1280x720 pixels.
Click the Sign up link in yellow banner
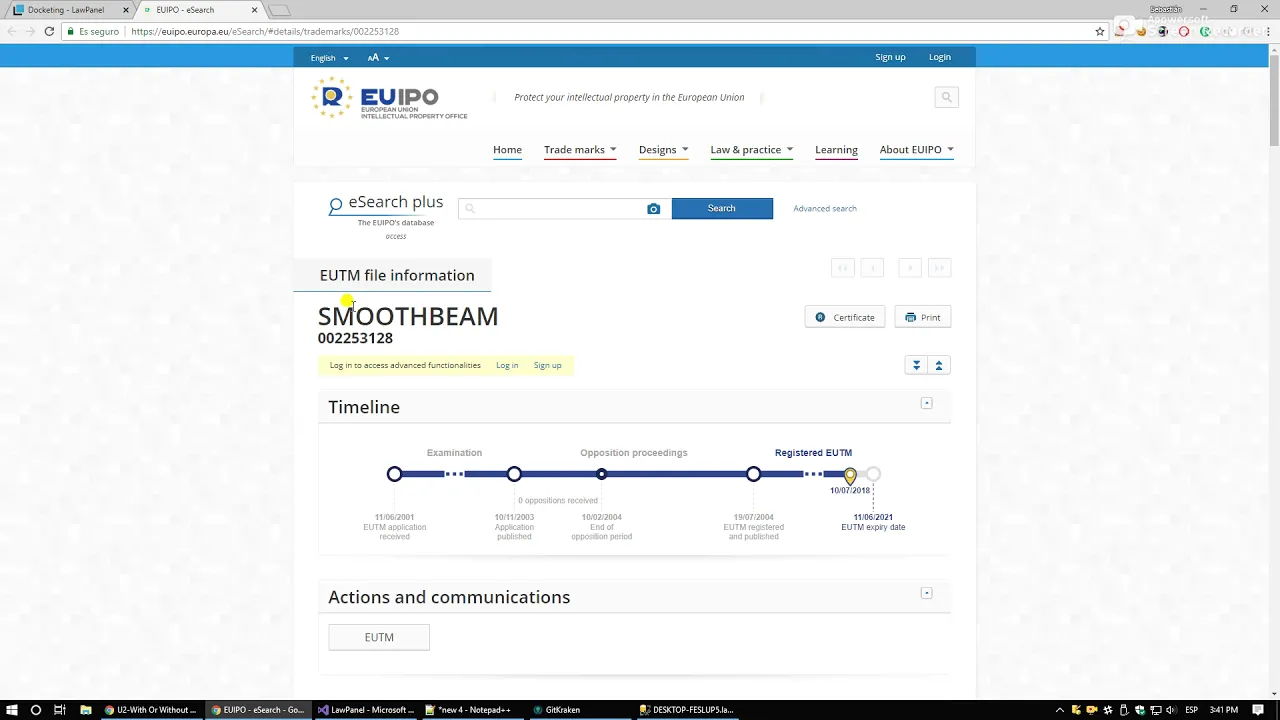(547, 365)
